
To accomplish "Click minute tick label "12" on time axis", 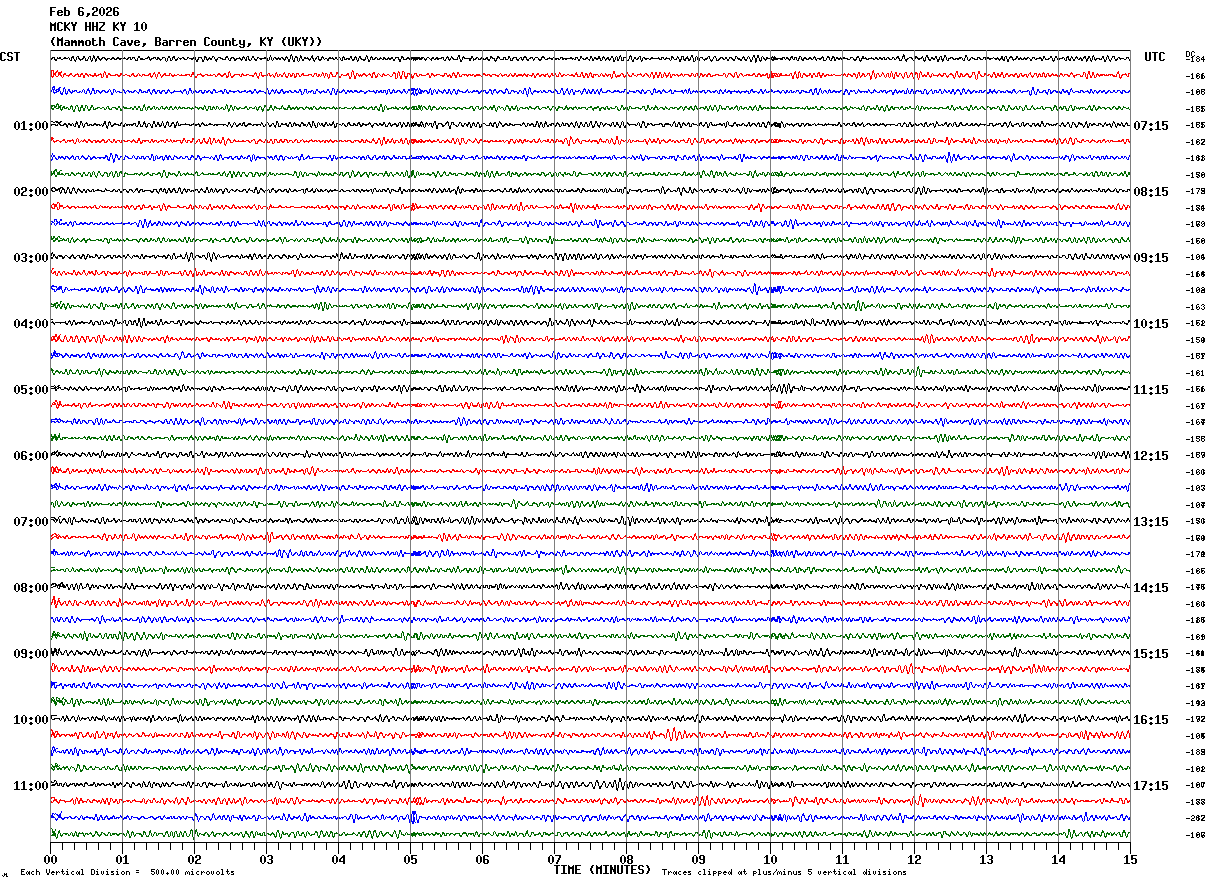I will 915,859.
